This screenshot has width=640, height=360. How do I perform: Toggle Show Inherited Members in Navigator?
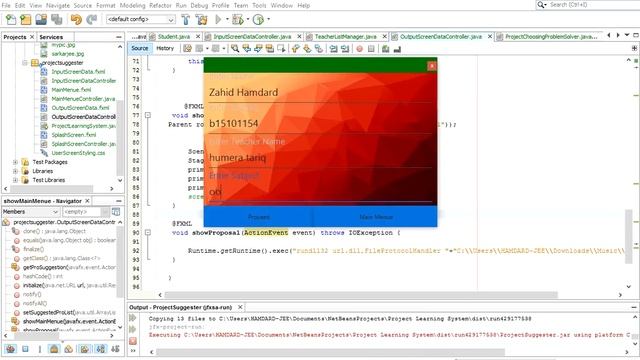11,349
